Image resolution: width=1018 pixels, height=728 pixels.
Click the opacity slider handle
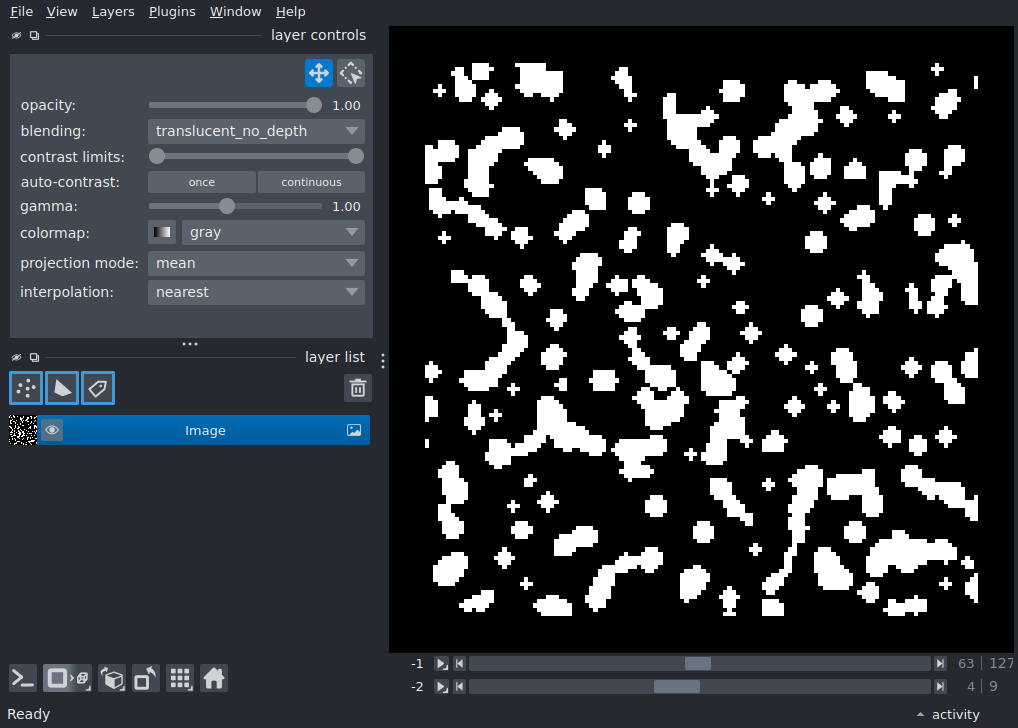[314, 105]
